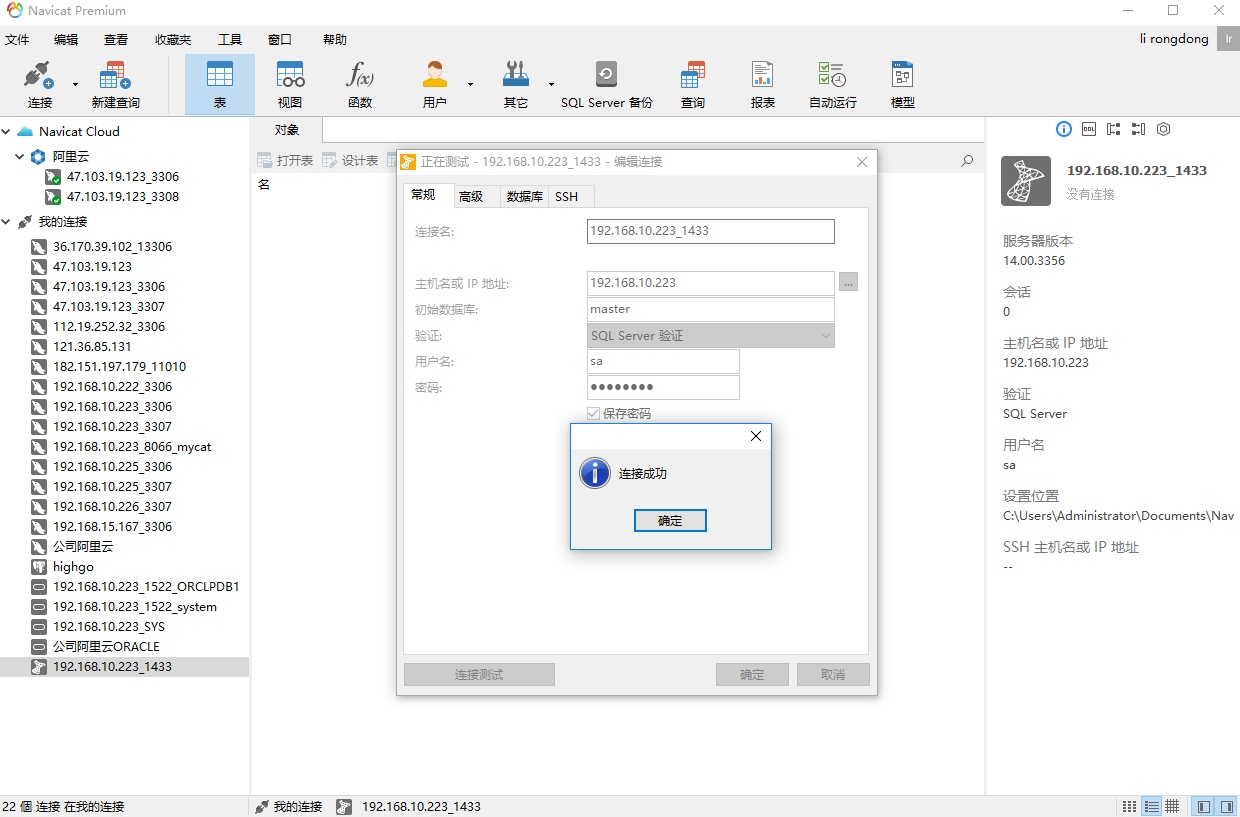Image resolution: width=1240 pixels, height=817 pixels.
Task: Show the general info icon in right panel
Action: point(1063,129)
